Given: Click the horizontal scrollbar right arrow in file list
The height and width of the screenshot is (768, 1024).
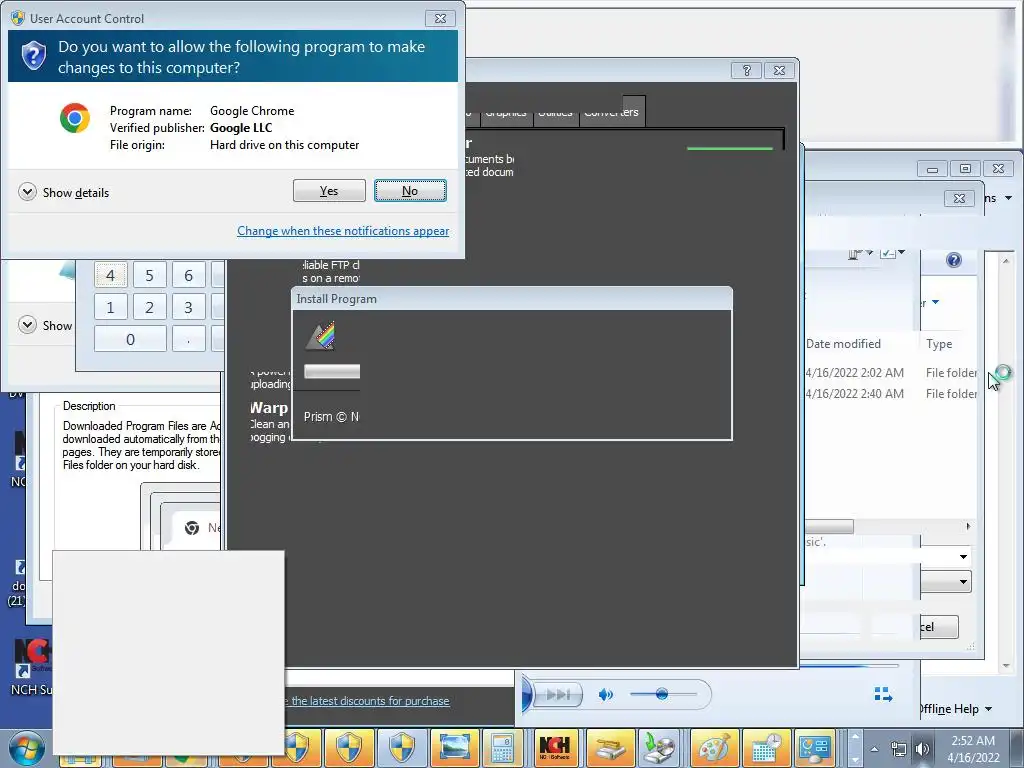Looking at the screenshot, I should pyautogui.click(x=968, y=526).
